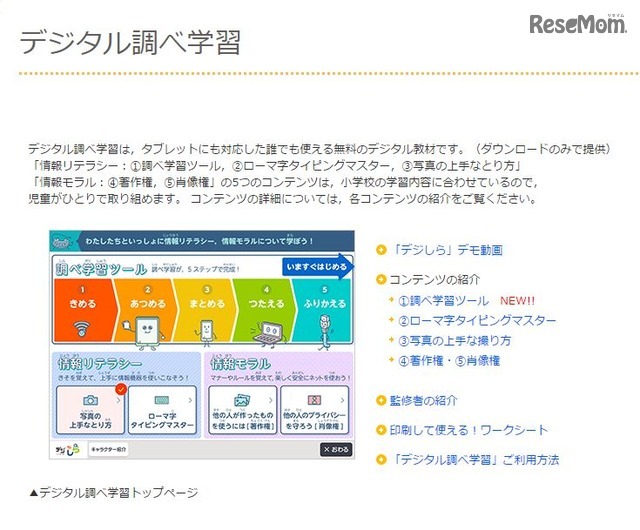This screenshot has width=640, height=530.
Task: Click chevron arrow on the 著作権 card
Action: point(270,400)
